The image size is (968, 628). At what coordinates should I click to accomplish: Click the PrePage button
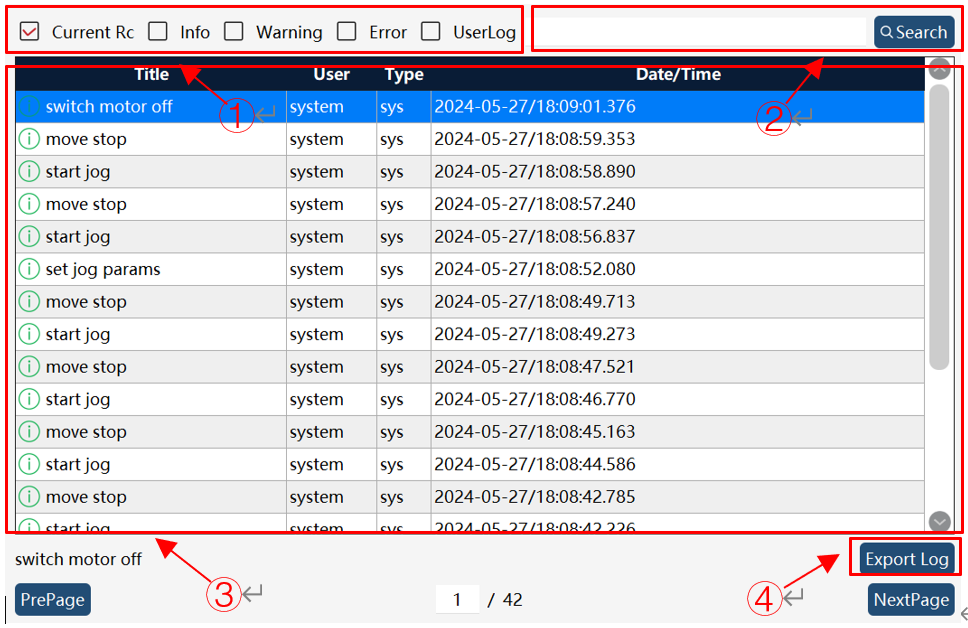point(52,600)
